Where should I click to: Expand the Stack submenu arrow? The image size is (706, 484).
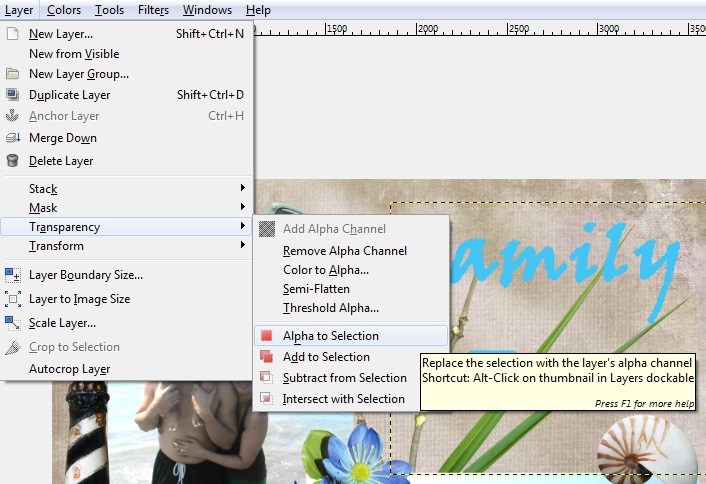pyautogui.click(x=243, y=187)
